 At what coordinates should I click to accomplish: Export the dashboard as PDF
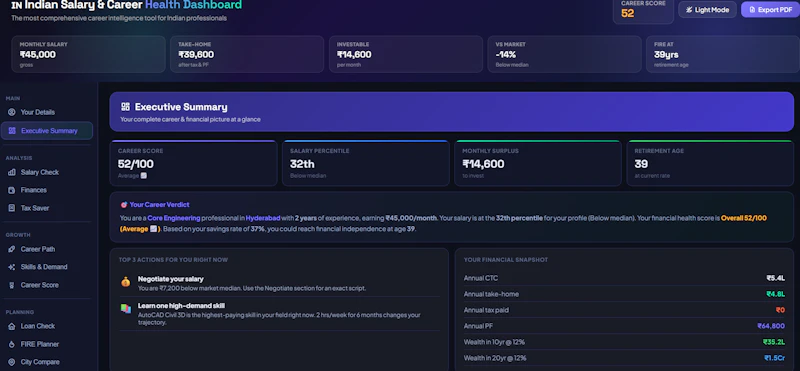point(770,10)
